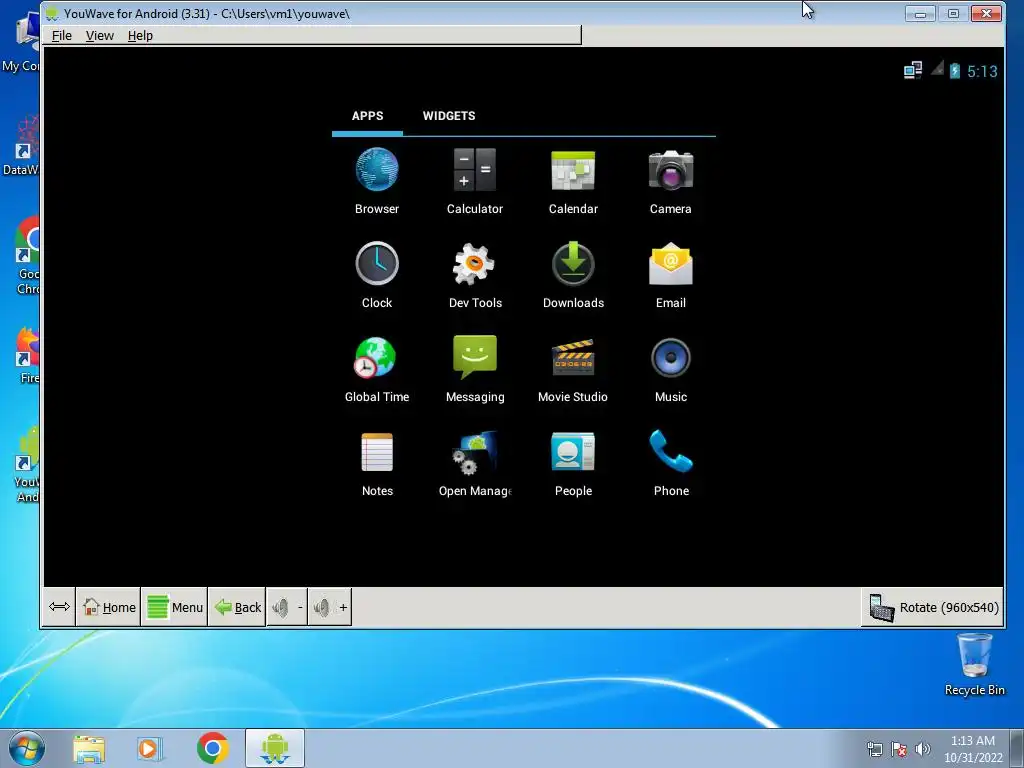Screen dimensions: 1024x768
Task: Select the Recycle Bin desktop icon
Action: tap(974, 665)
